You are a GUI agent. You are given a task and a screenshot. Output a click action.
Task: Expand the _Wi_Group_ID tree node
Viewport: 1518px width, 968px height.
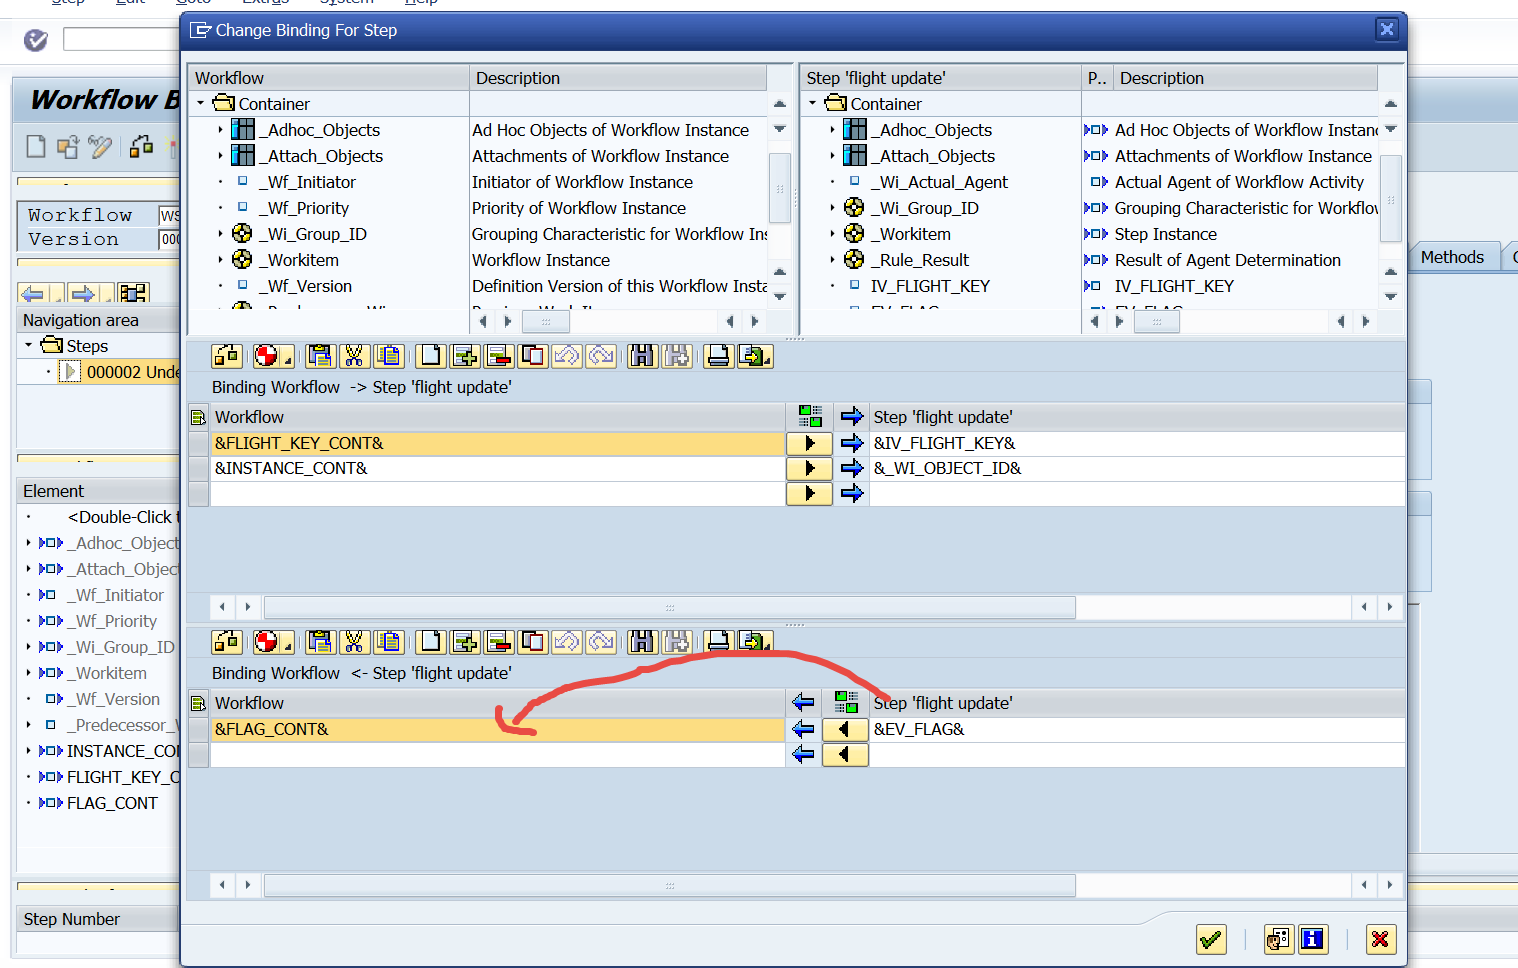[x=219, y=233]
